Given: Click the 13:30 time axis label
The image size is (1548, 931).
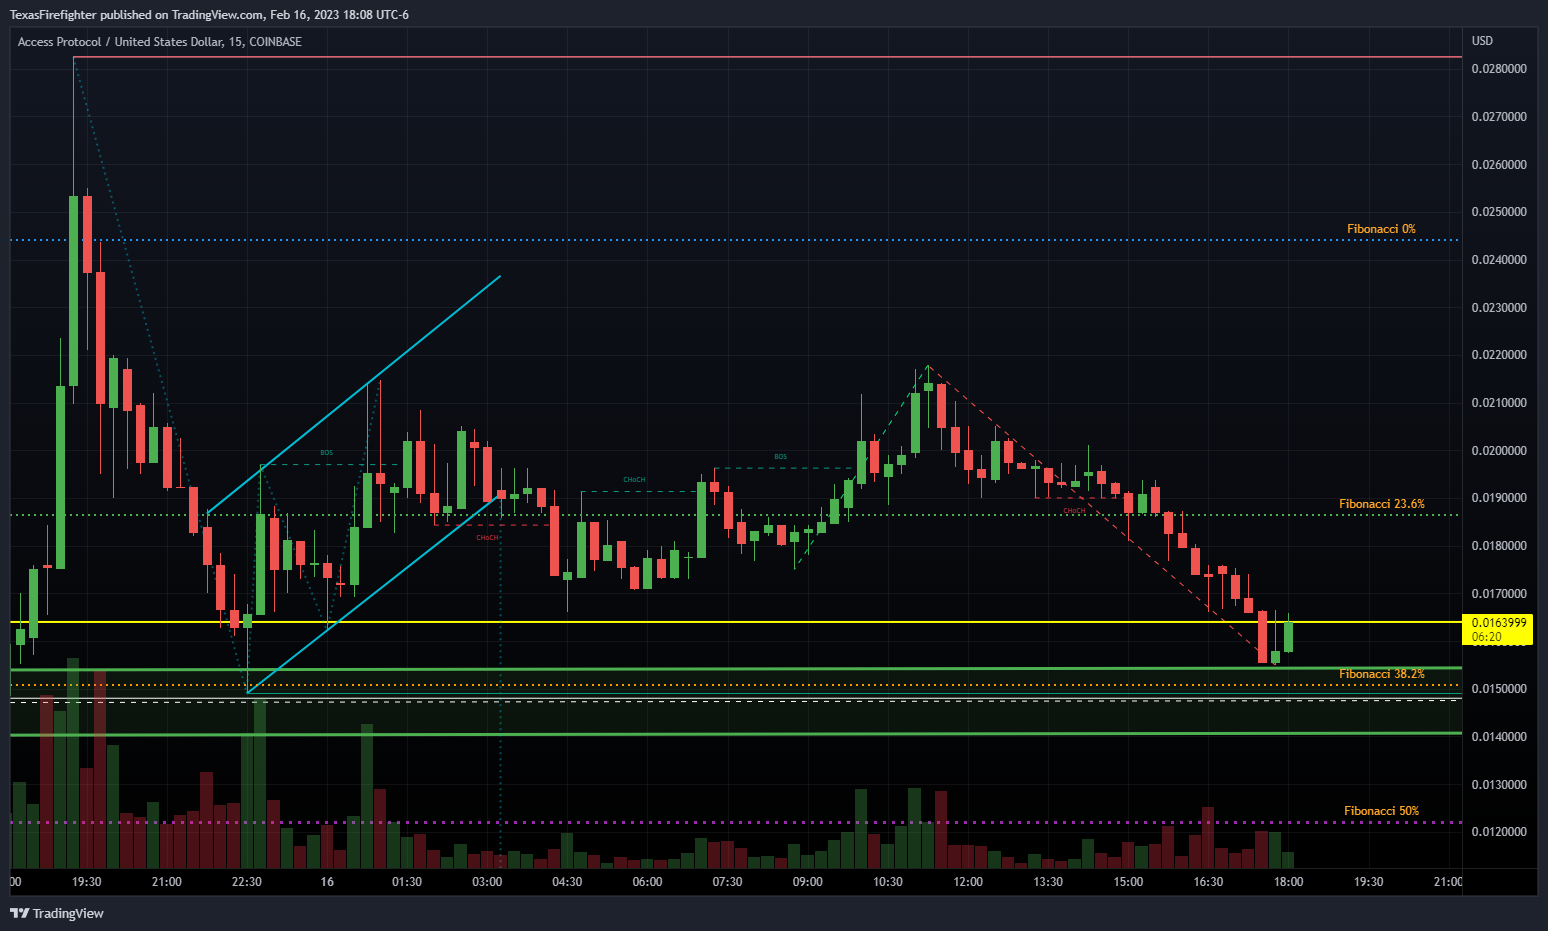Looking at the screenshot, I should point(1048,882).
